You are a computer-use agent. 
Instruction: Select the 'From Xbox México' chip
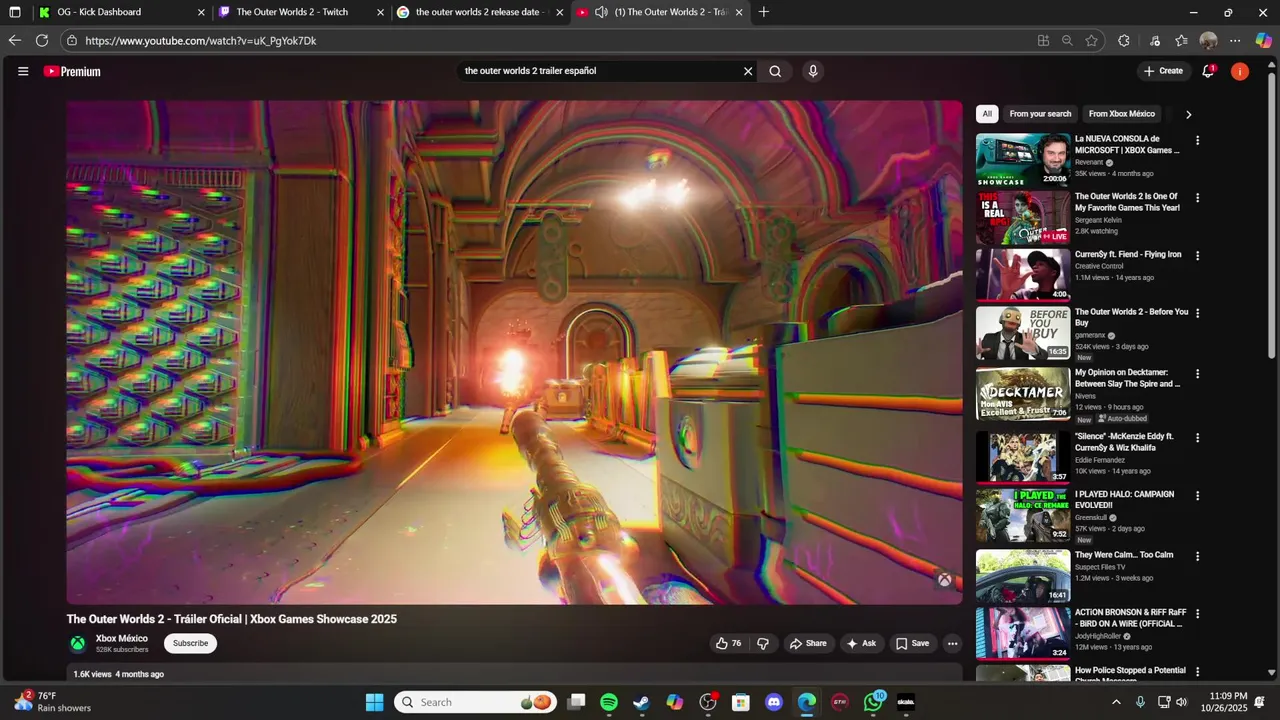(1122, 114)
